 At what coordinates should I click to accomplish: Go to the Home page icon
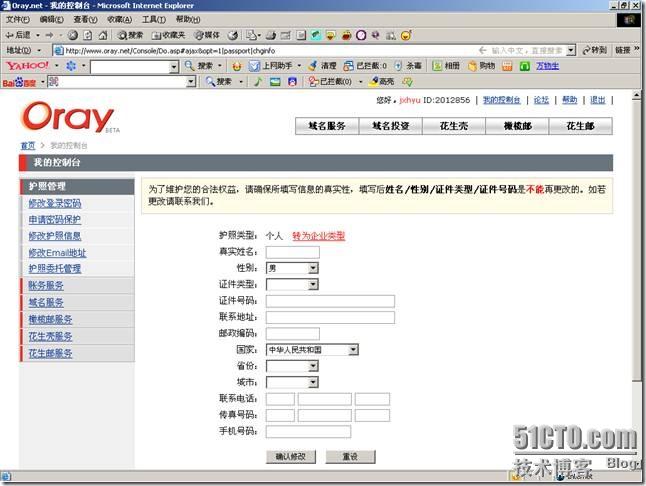tap(103, 35)
